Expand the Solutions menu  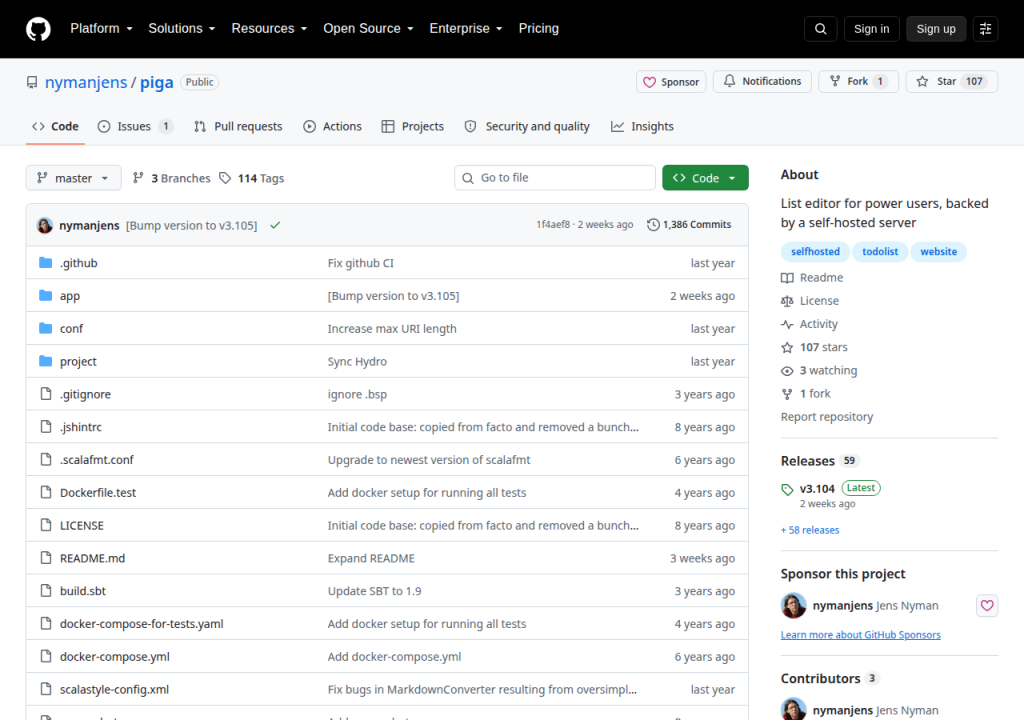pos(182,29)
